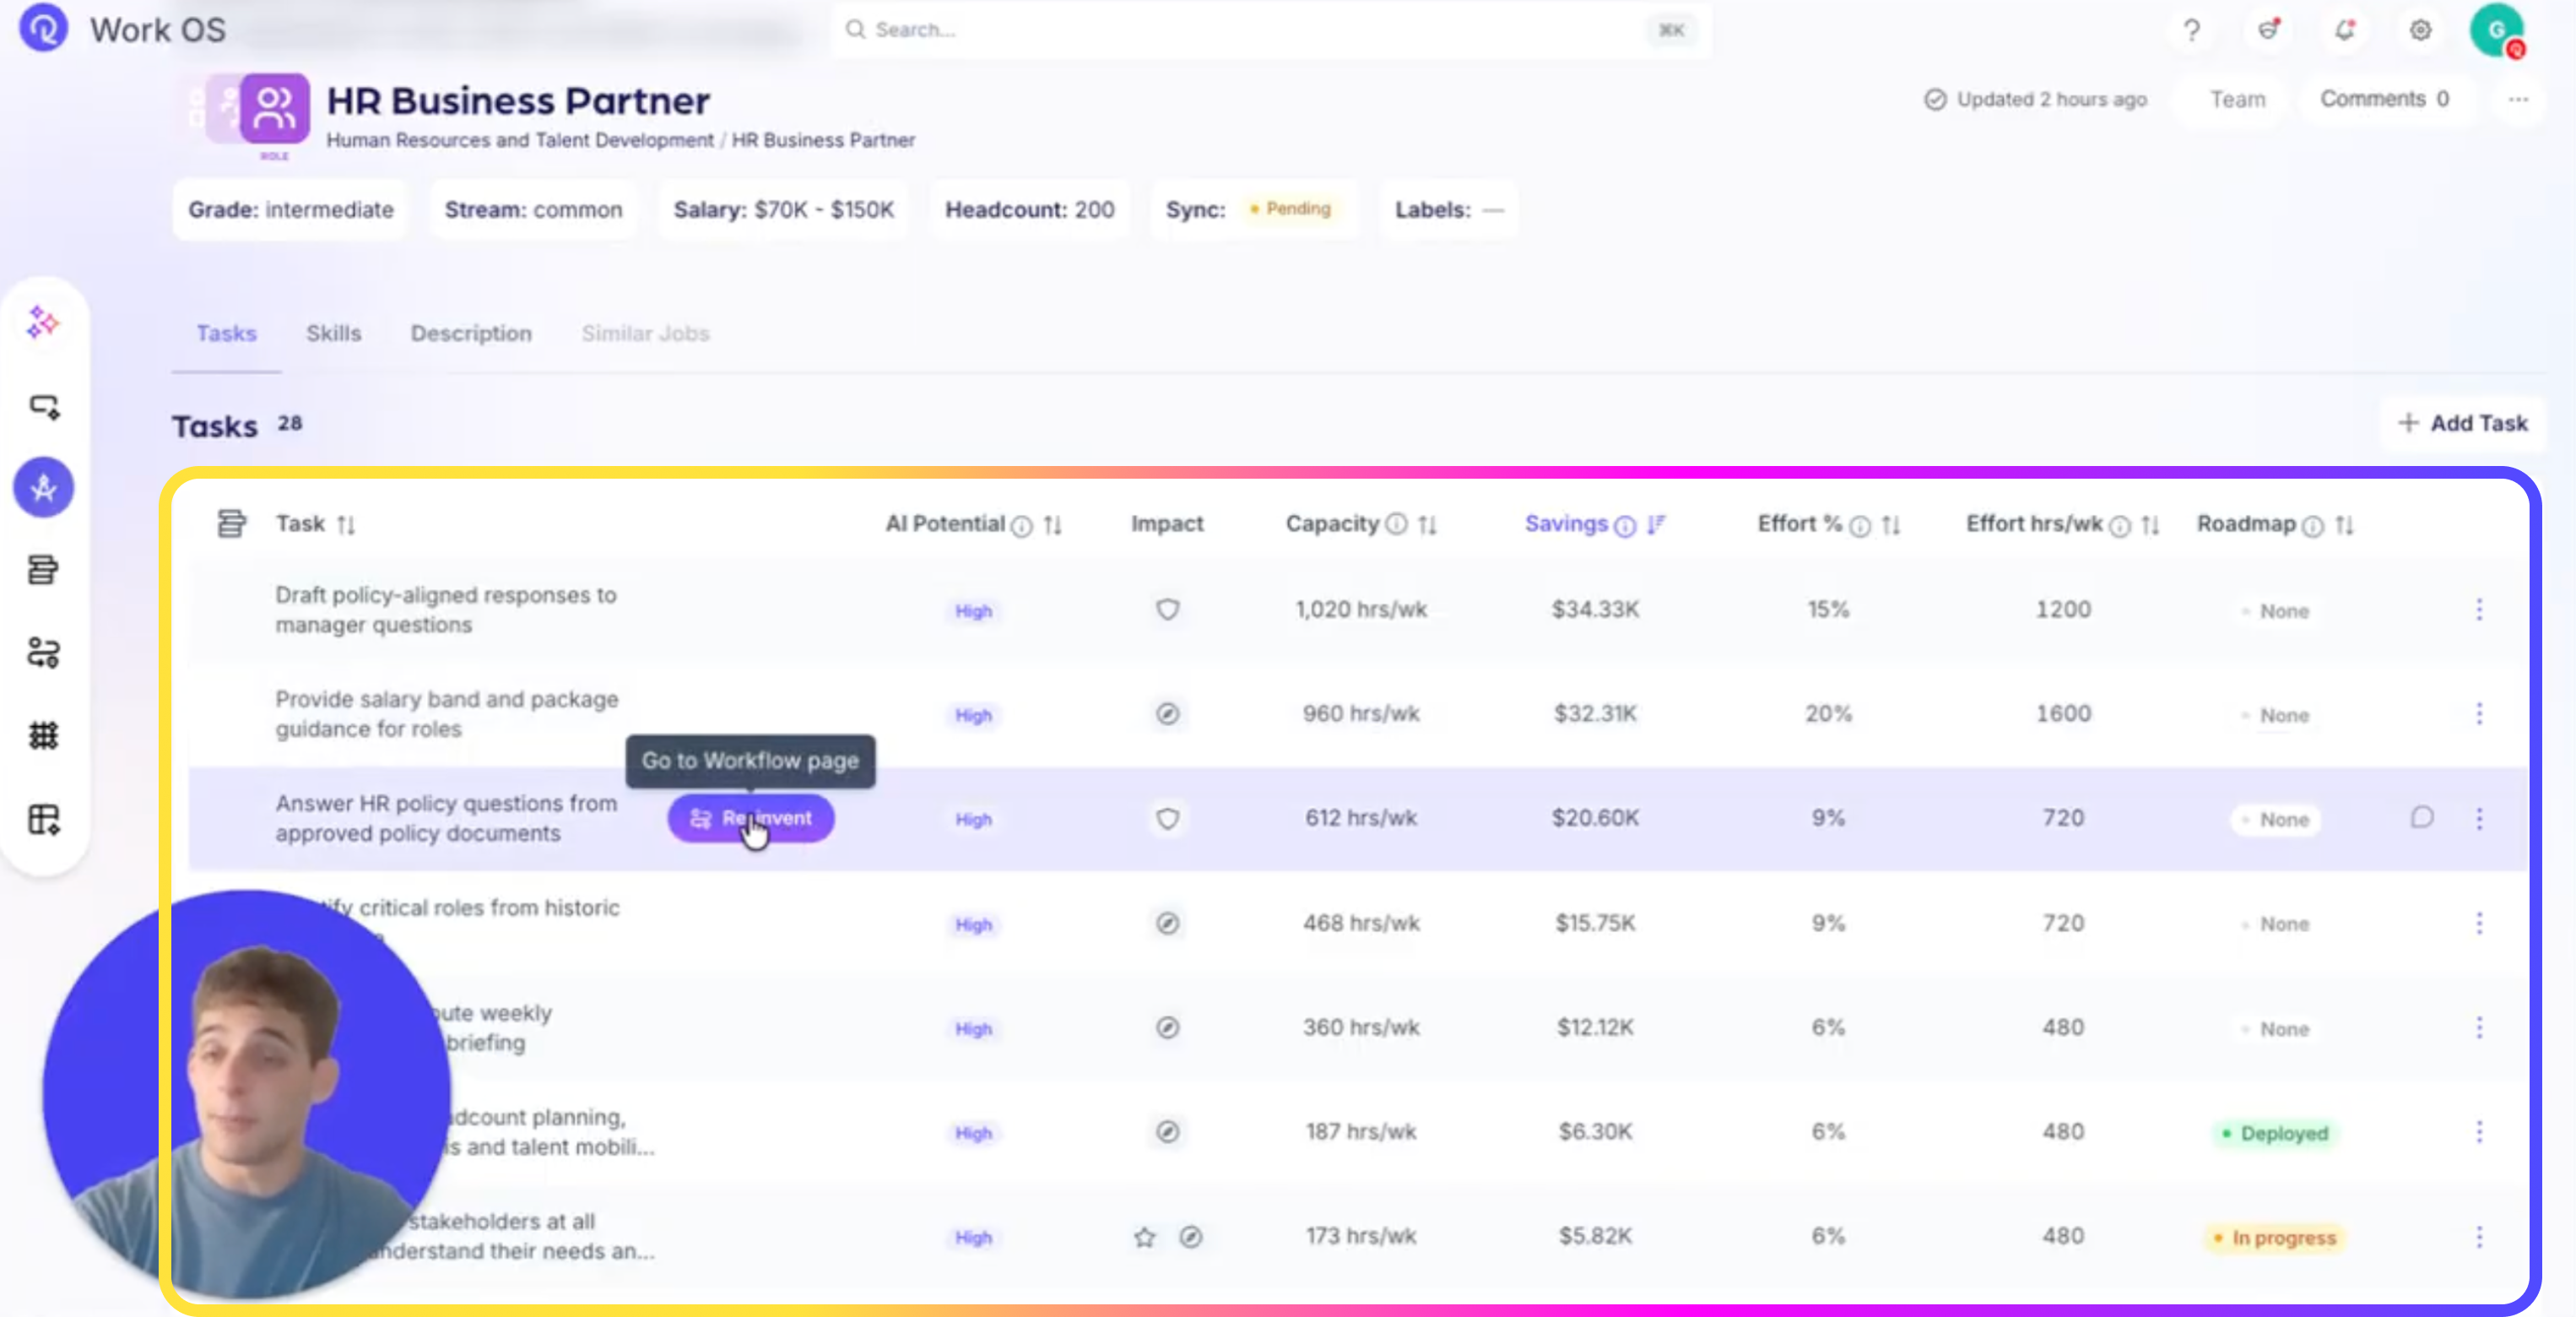
Task: Switch to the Tasks tab
Action: (226, 333)
